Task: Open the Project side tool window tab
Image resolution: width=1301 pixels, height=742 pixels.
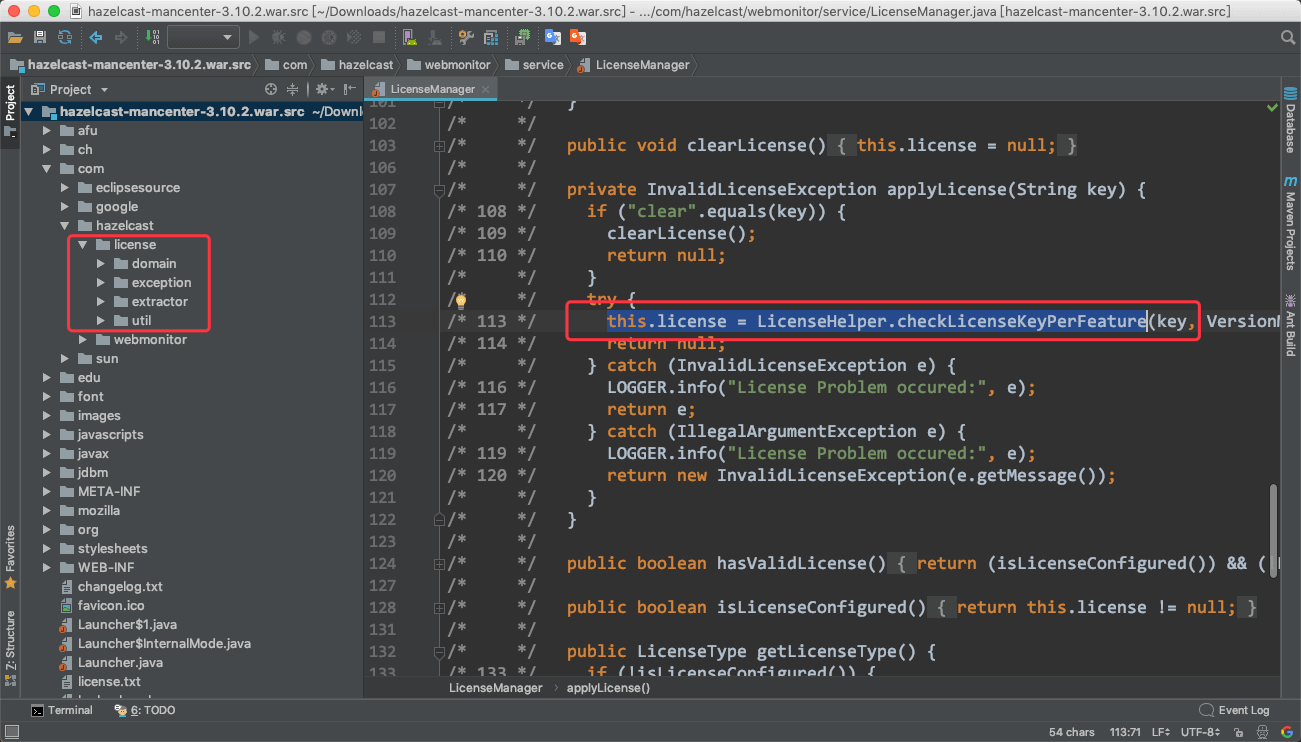Action: point(10,111)
